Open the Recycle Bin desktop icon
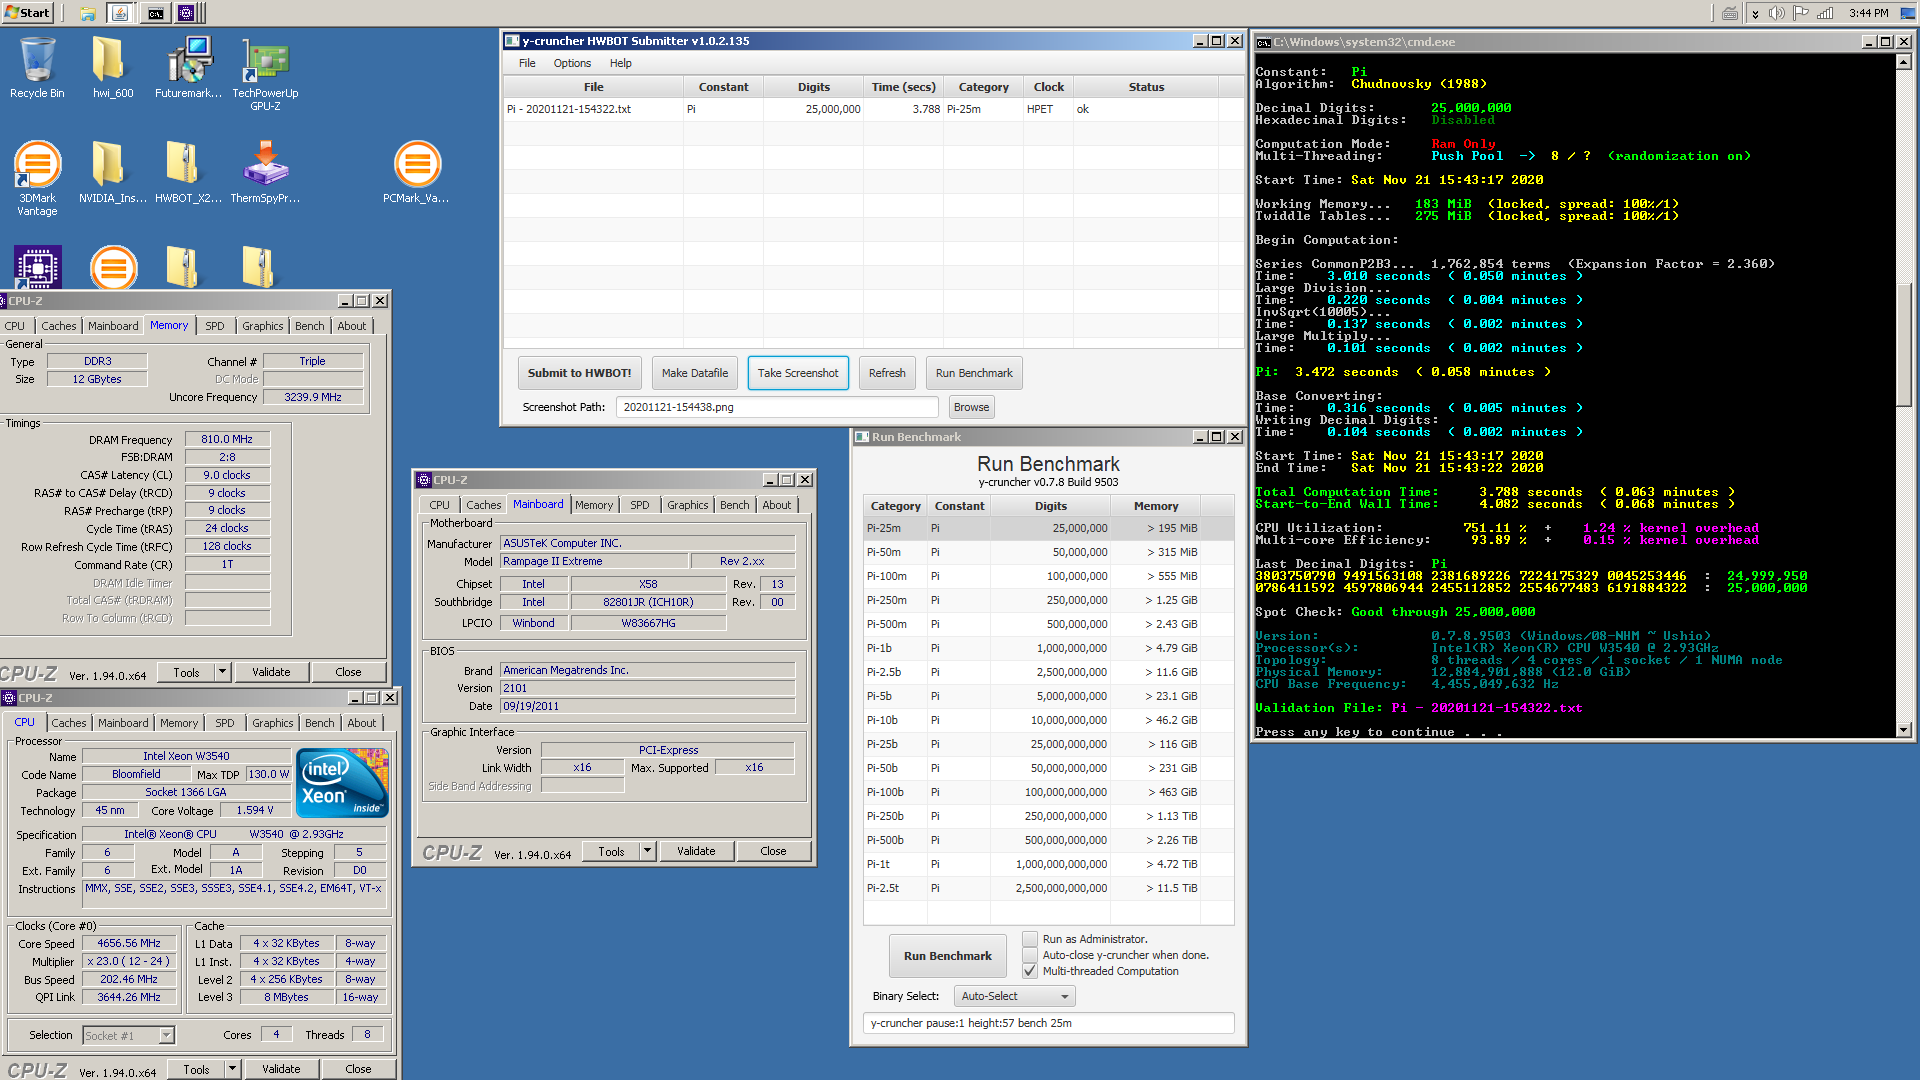 tap(37, 67)
